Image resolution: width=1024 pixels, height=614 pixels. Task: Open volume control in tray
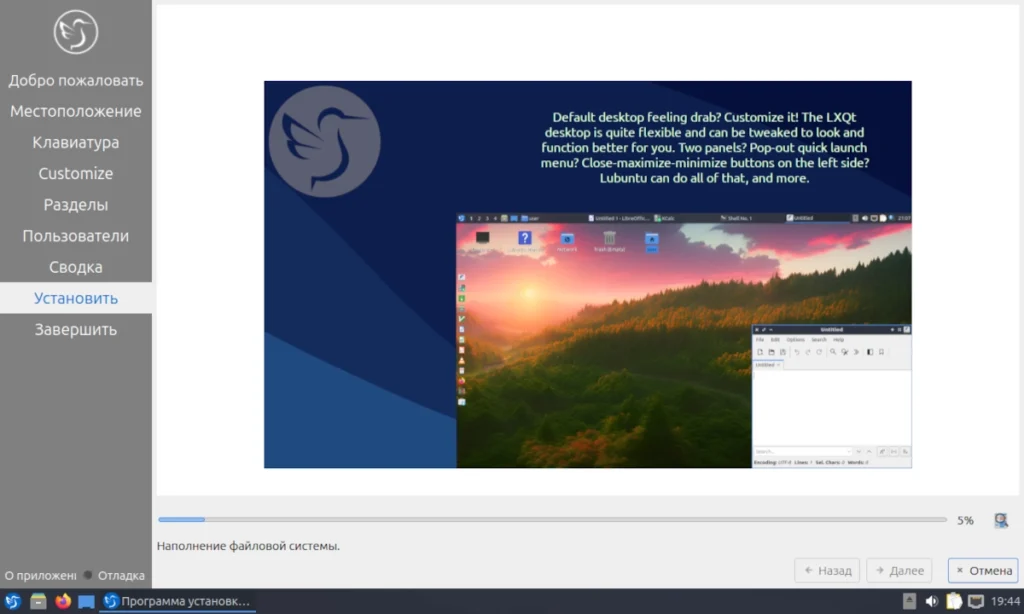pos(932,601)
